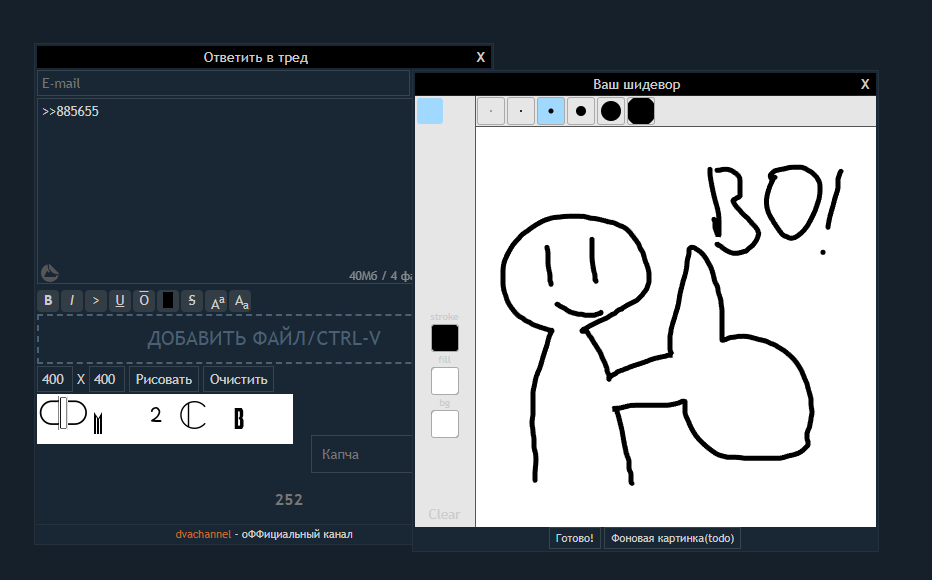Apply subscript formatting button
The width and height of the screenshot is (932, 580).
tap(241, 301)
